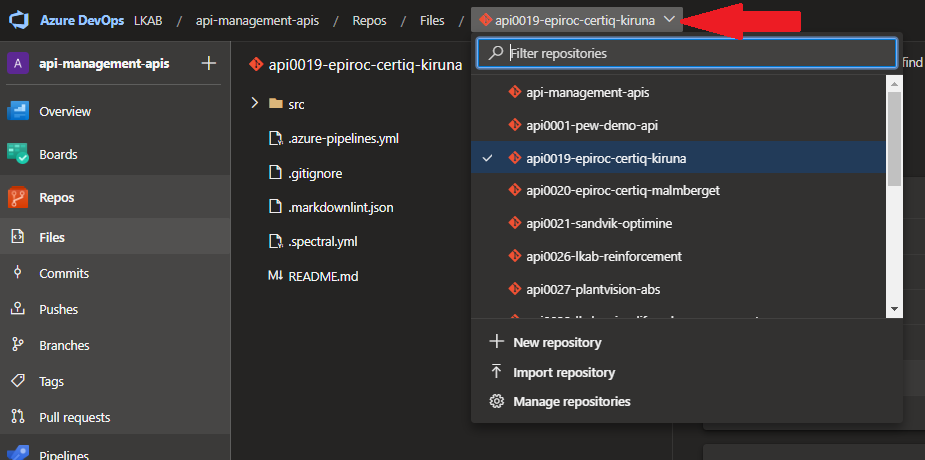
Task: Open api-management-apis project breadcrumb
Action: pos(257,21)
